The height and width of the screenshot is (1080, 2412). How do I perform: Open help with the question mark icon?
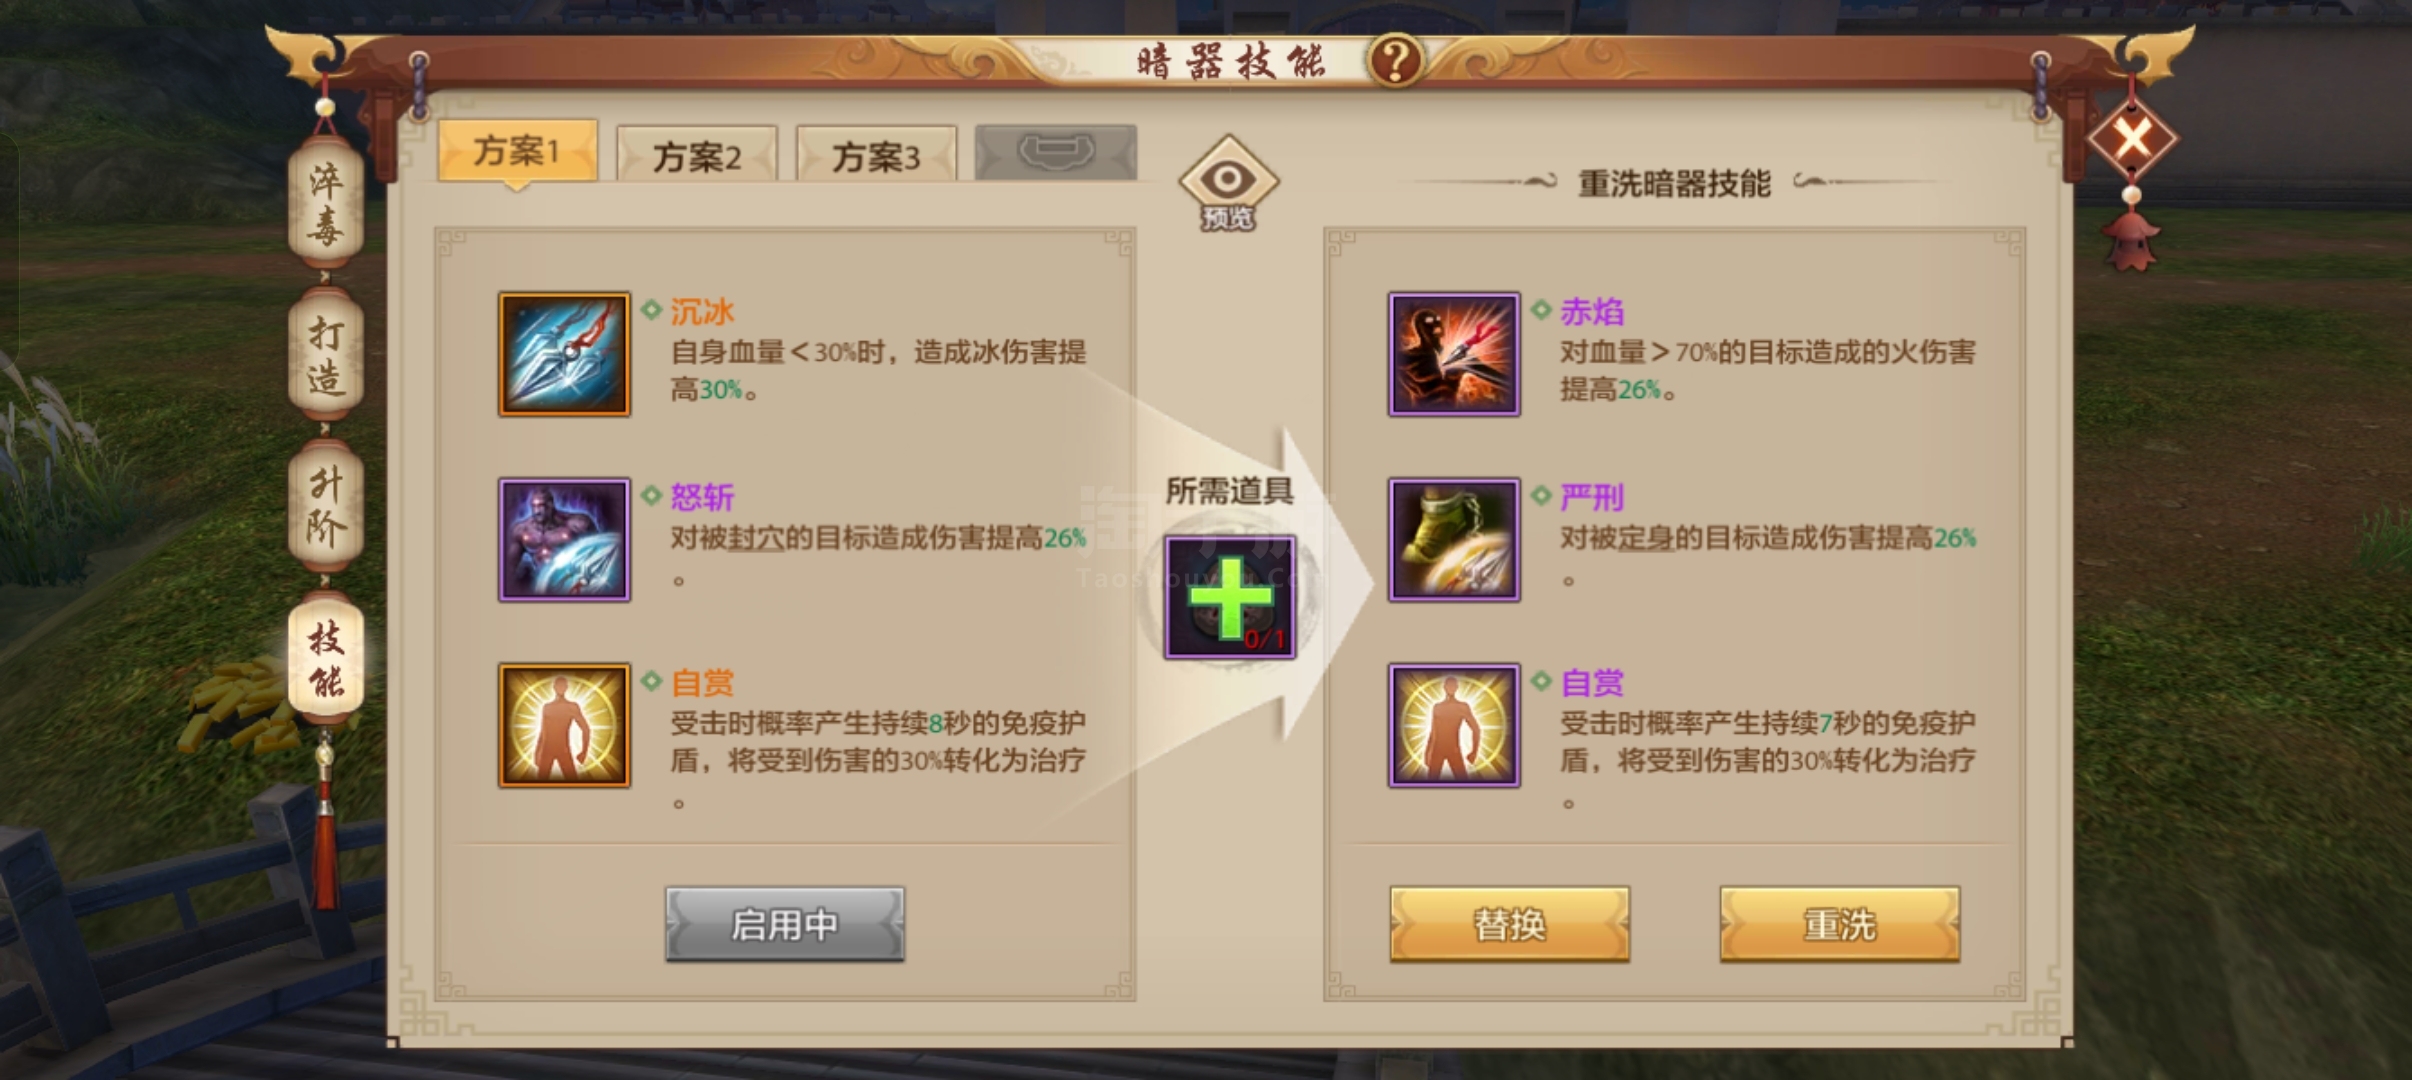1395,60
